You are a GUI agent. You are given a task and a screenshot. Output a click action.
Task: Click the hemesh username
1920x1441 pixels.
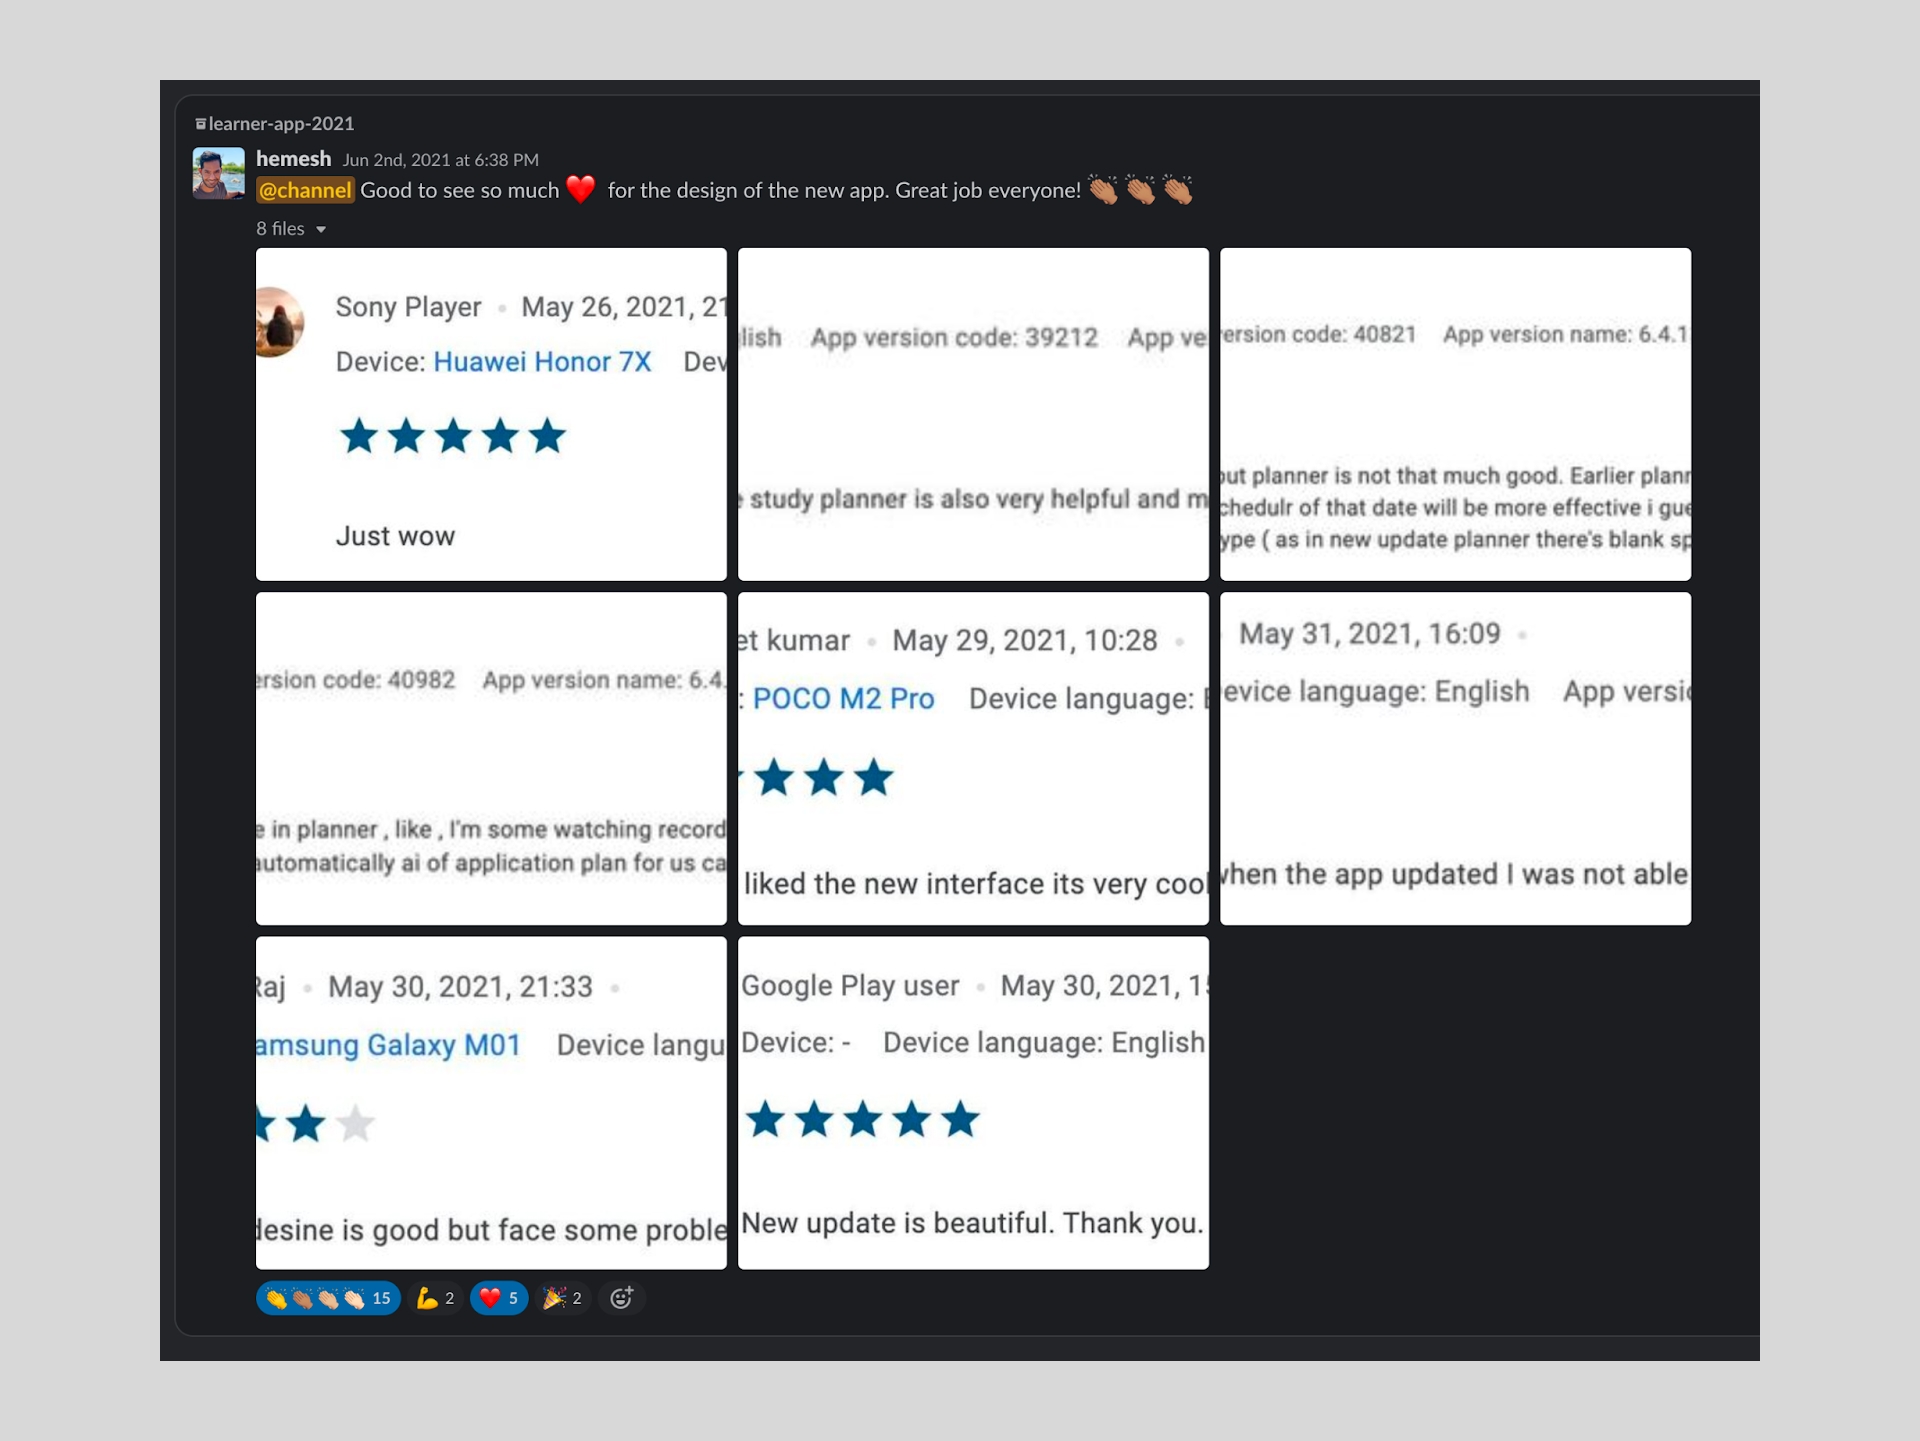click(x=293, y=159)
